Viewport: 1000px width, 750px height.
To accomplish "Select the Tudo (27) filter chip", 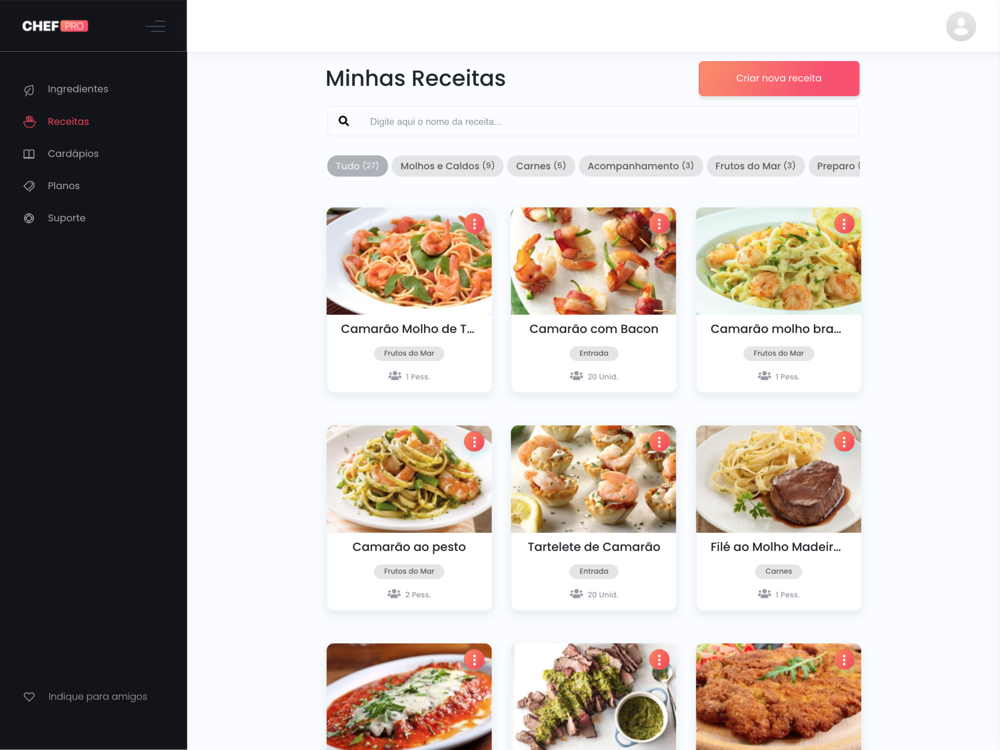I will [357, 166].
